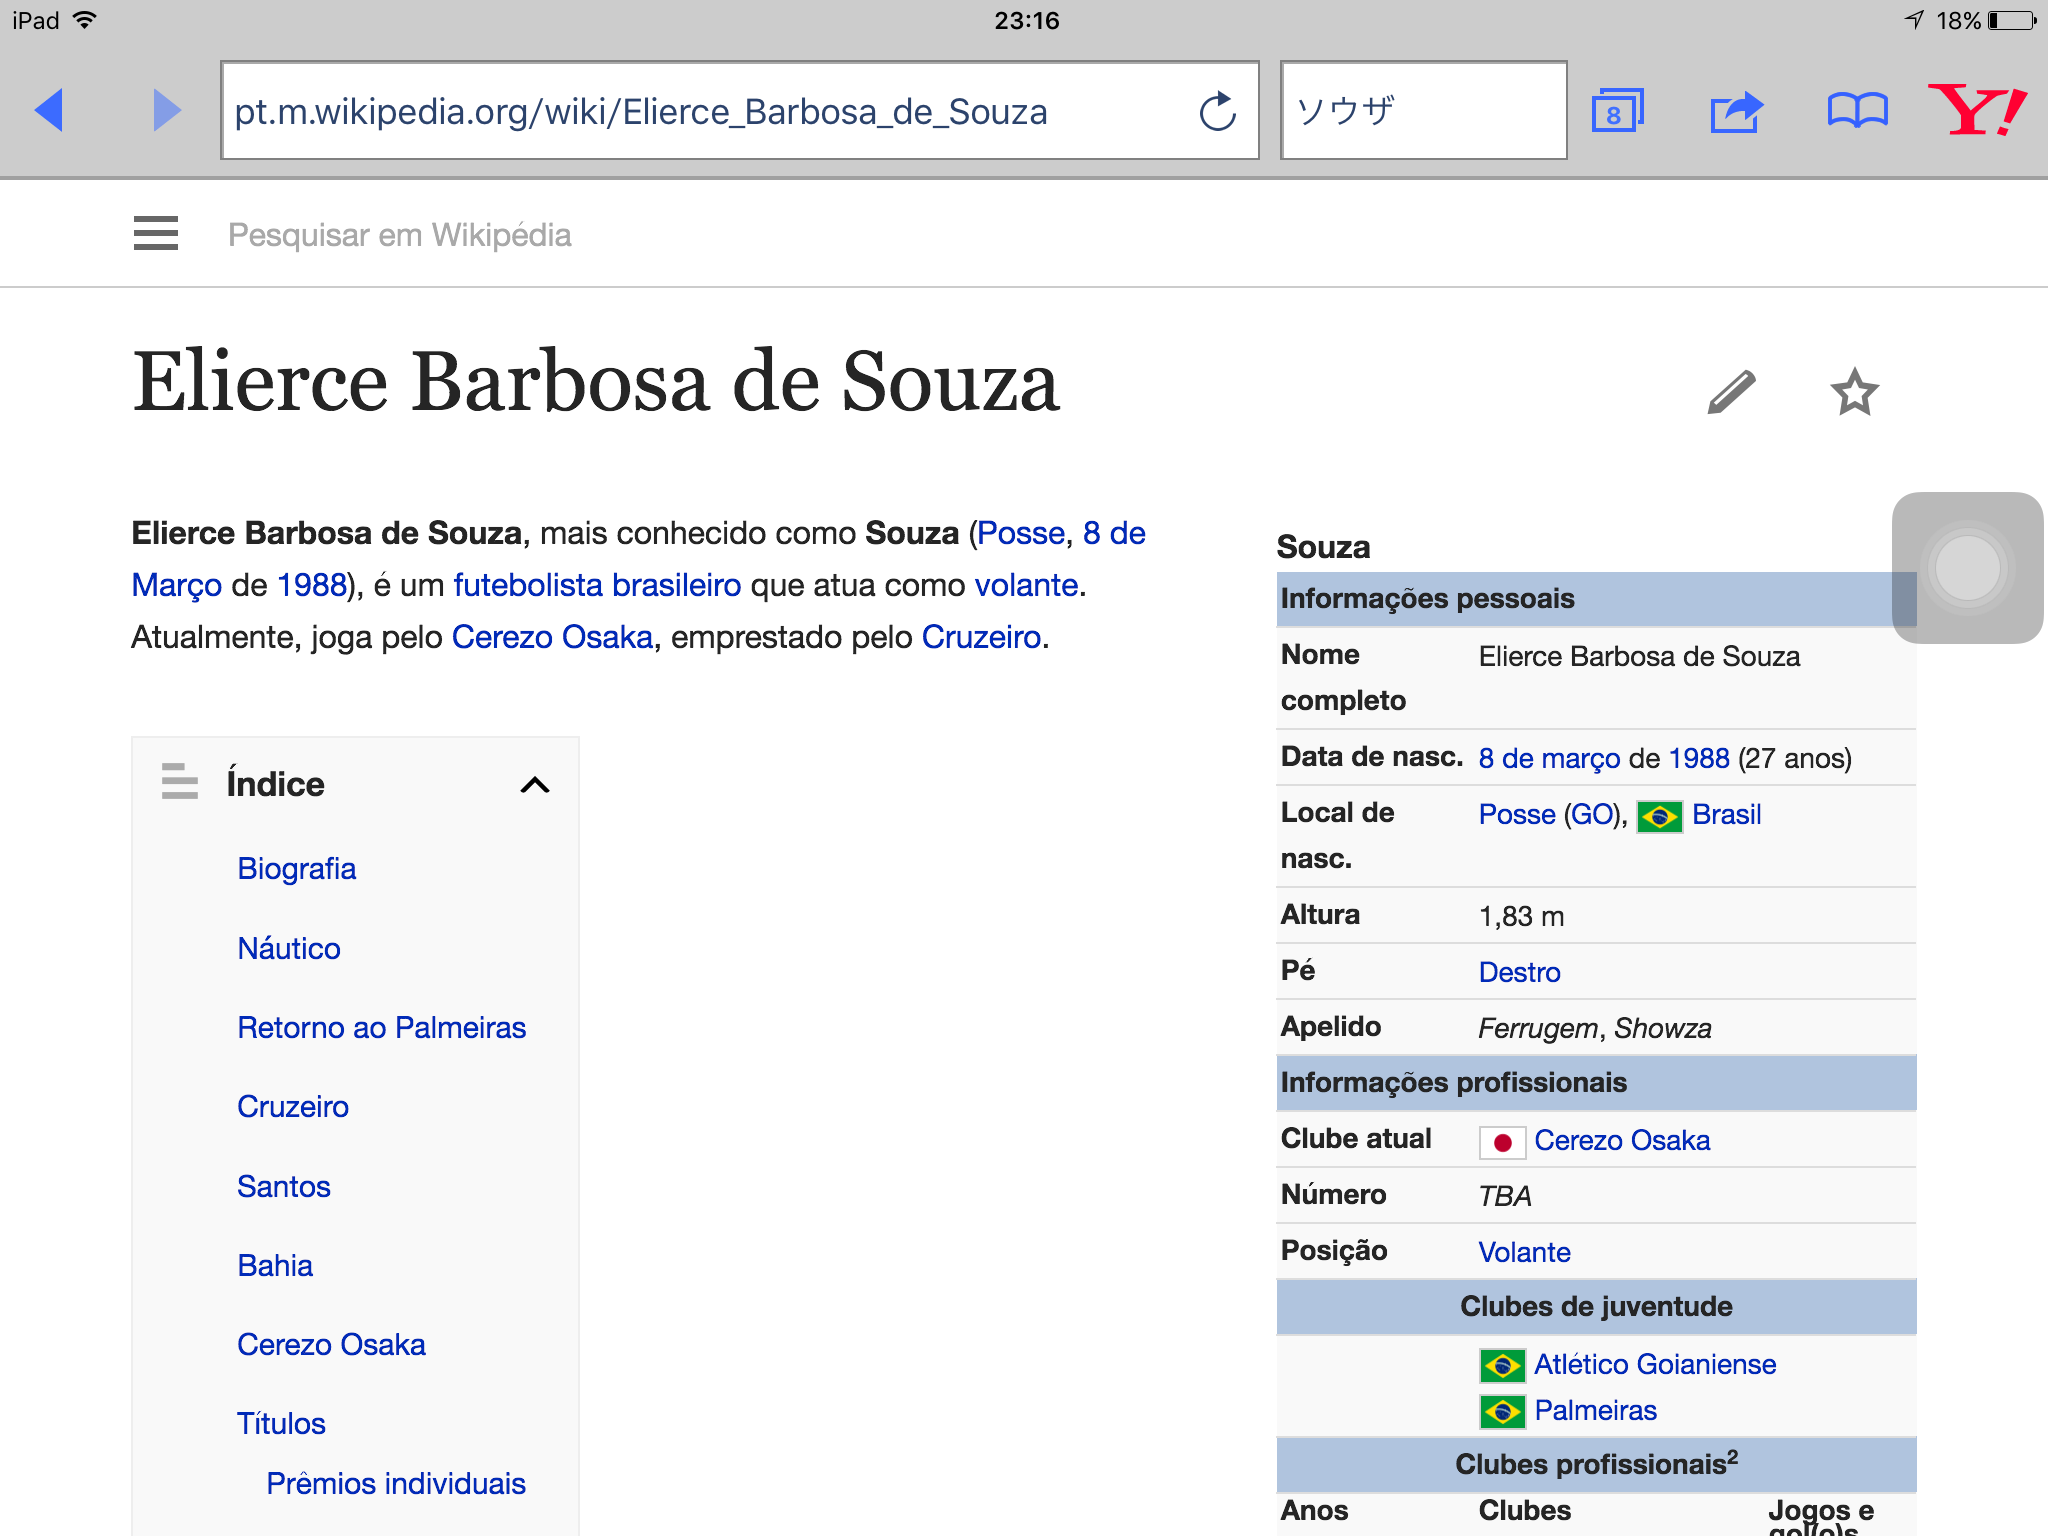The image size is (2048, 1536).
Task: Go to the Biografia section in the index
Action: (296, 869)
